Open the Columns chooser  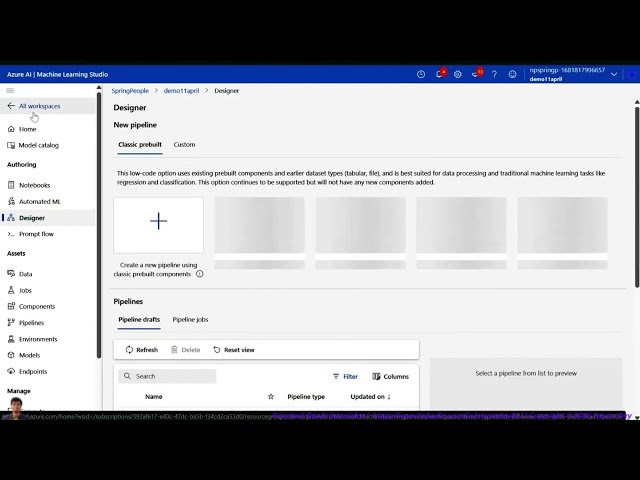[x=390, y=376]
